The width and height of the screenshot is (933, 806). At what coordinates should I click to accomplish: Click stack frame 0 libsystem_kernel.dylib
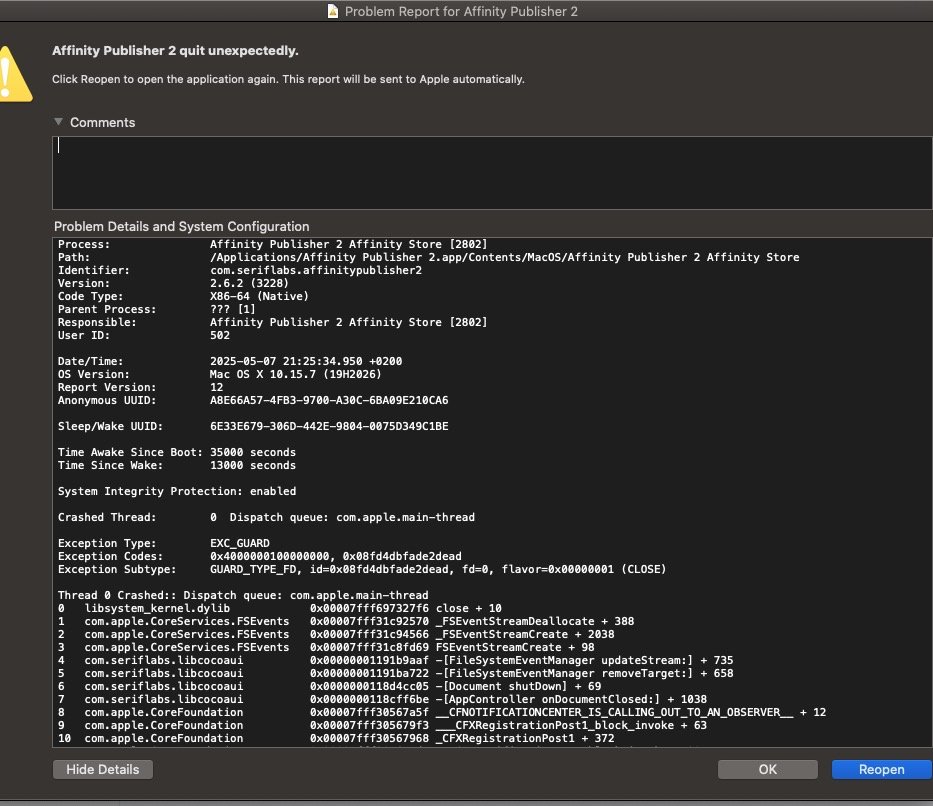pyautogui.click(x=280, y=609)
